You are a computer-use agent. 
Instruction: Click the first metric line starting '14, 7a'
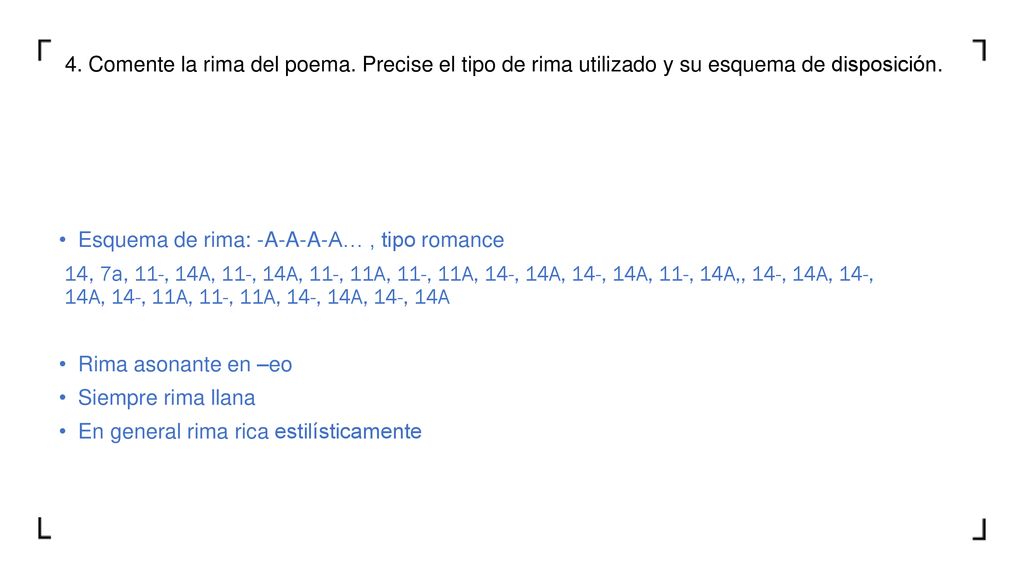469,274
